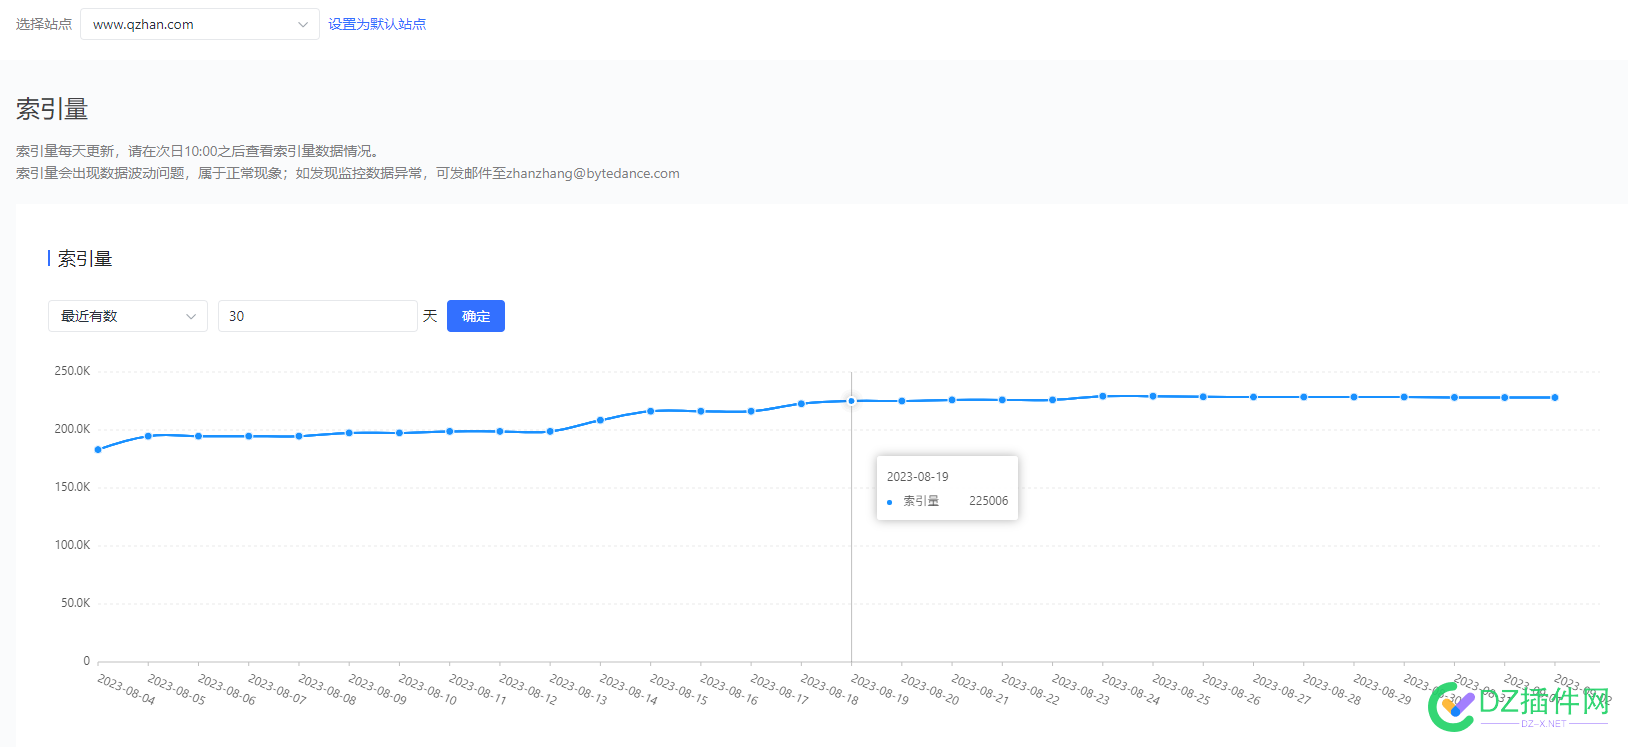Click the 150.0K y-axis label

pyautogui.click(x=72, y=487)
